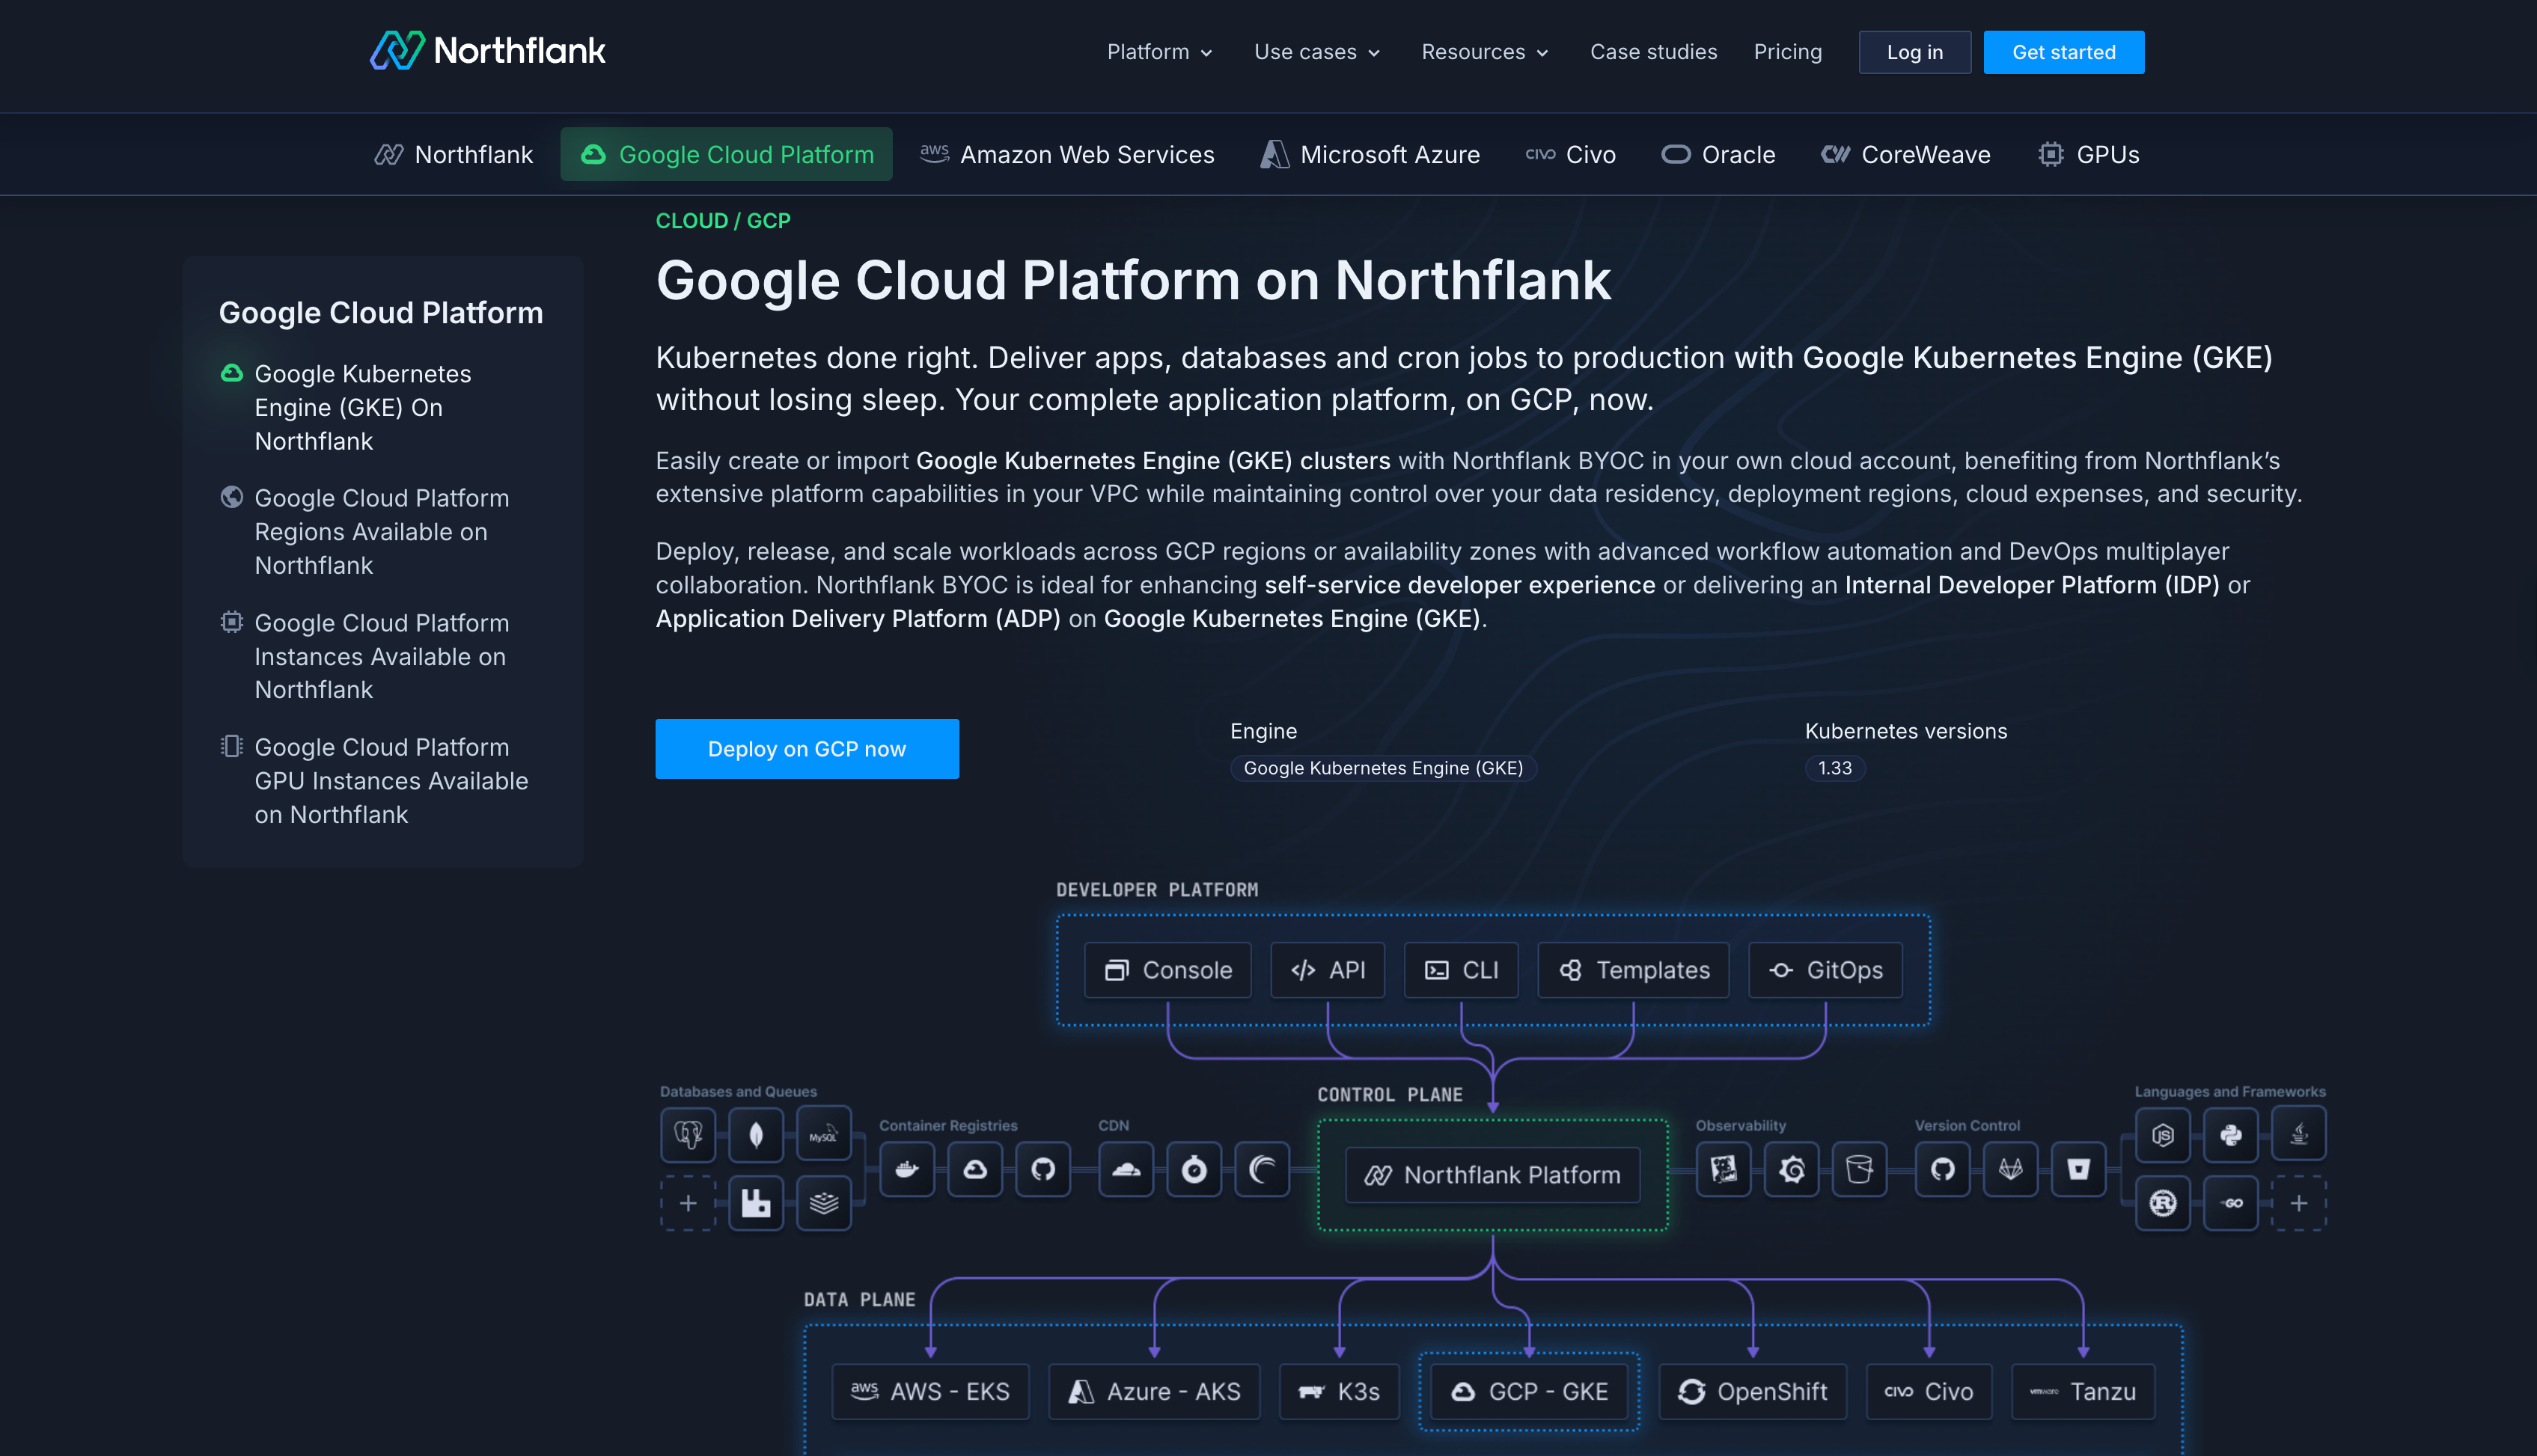The height and width of the screenshot is (1456, 2537).
Task: Click the Rust language icon
Action: pos(2162,1202)
